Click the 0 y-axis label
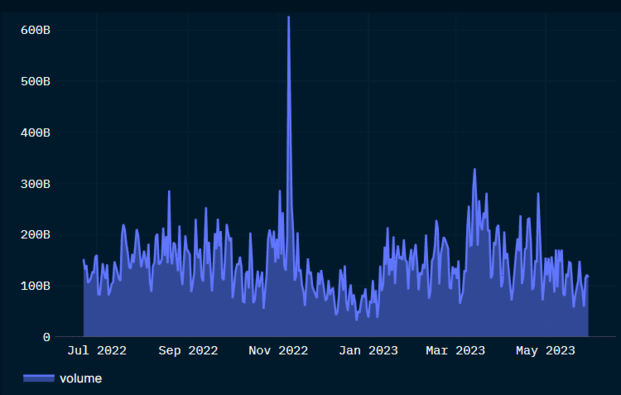Image resolution: width=621 pixels, height=395 pixels. [46, 337]
